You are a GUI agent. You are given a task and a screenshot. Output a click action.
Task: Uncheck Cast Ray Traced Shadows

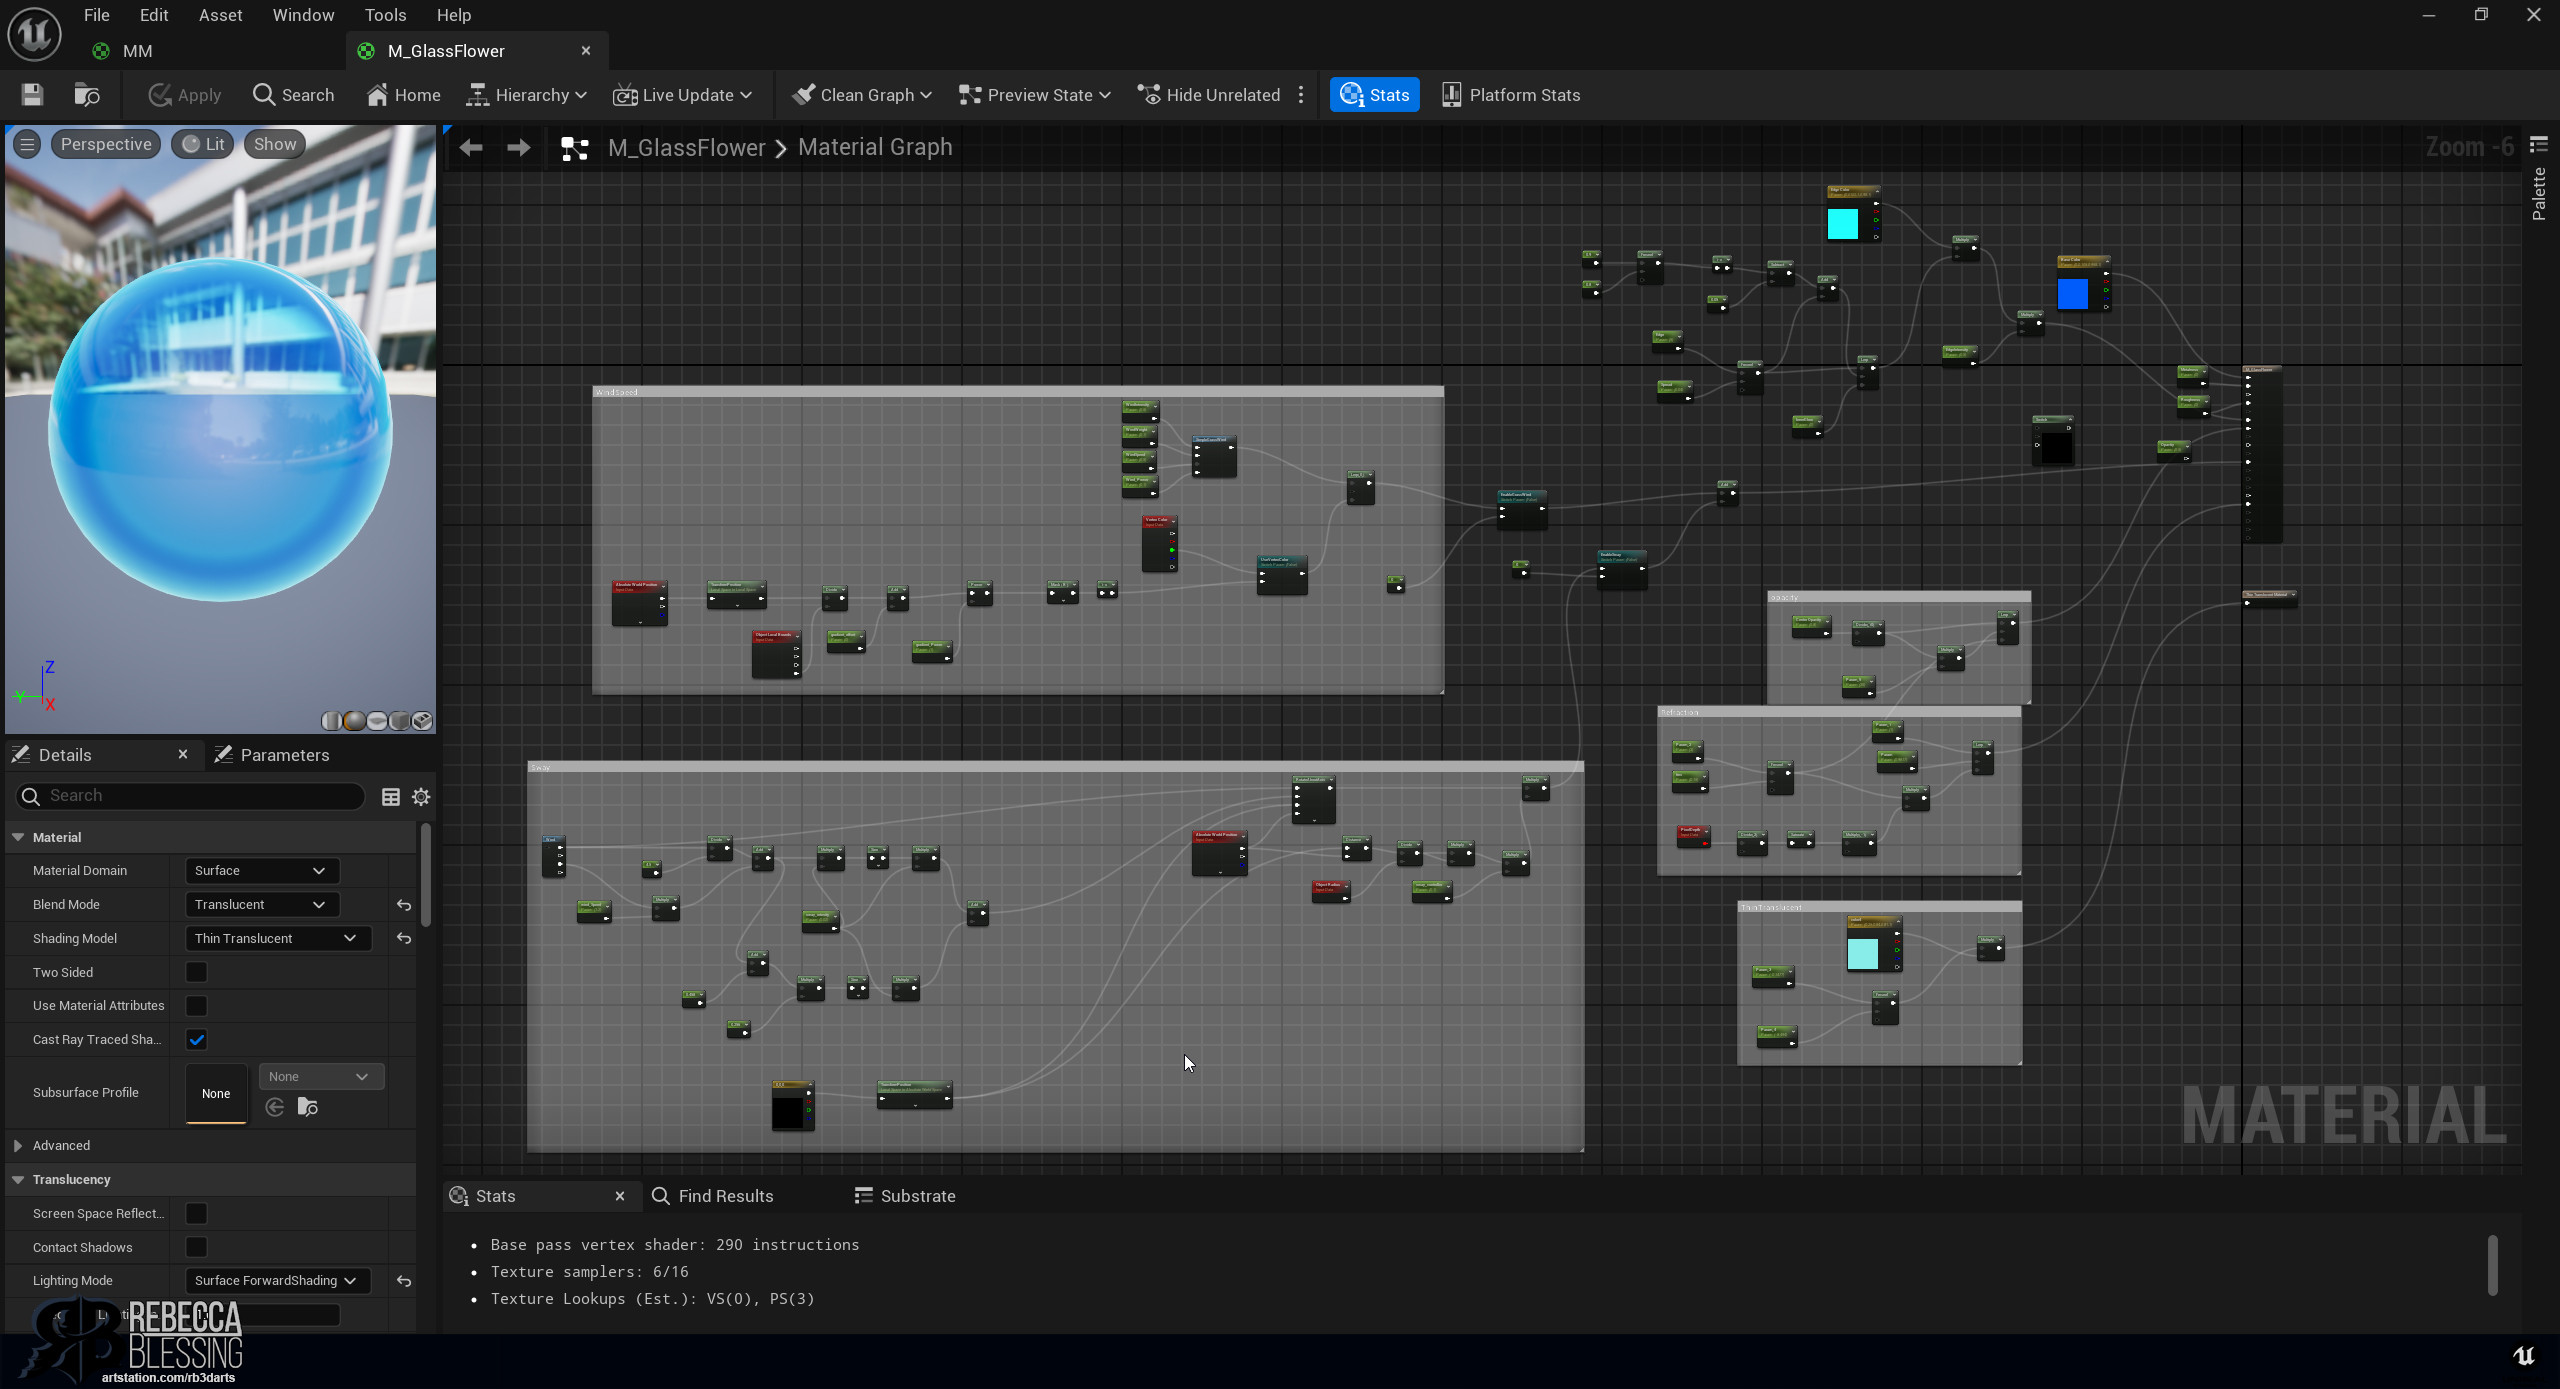click(196, 1040)
